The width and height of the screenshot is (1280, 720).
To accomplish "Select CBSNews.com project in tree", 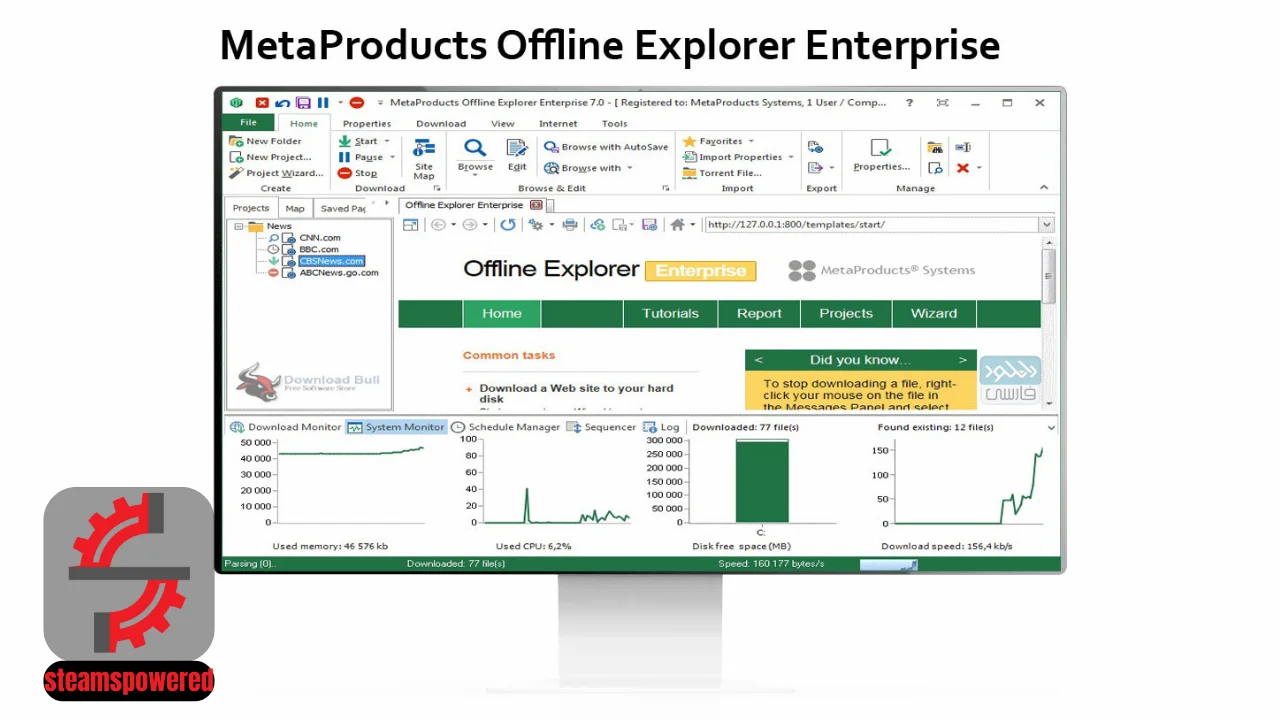I will 331,261.
